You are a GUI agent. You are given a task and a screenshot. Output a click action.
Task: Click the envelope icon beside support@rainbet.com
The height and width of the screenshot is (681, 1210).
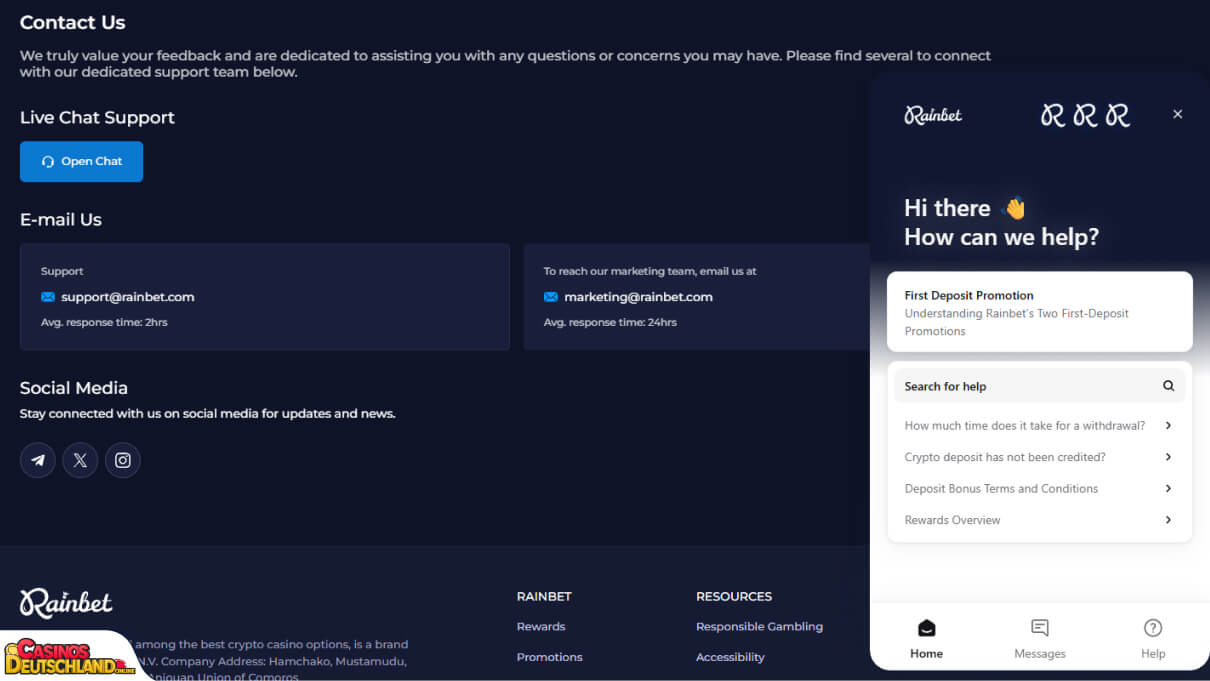pos(48,297)
